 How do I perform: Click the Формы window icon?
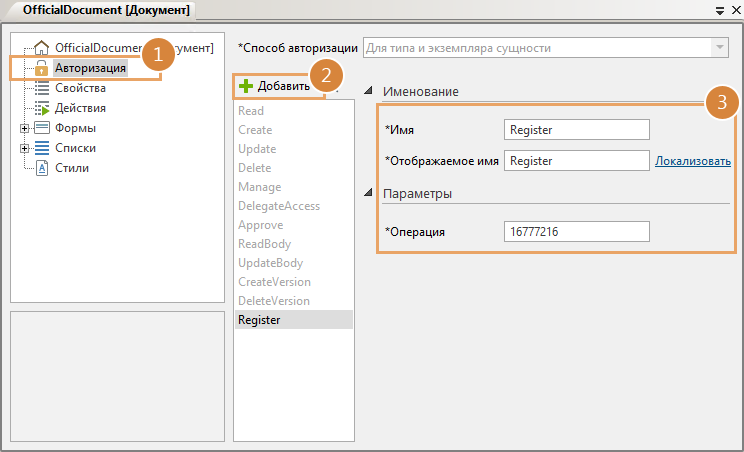[42, 128]
